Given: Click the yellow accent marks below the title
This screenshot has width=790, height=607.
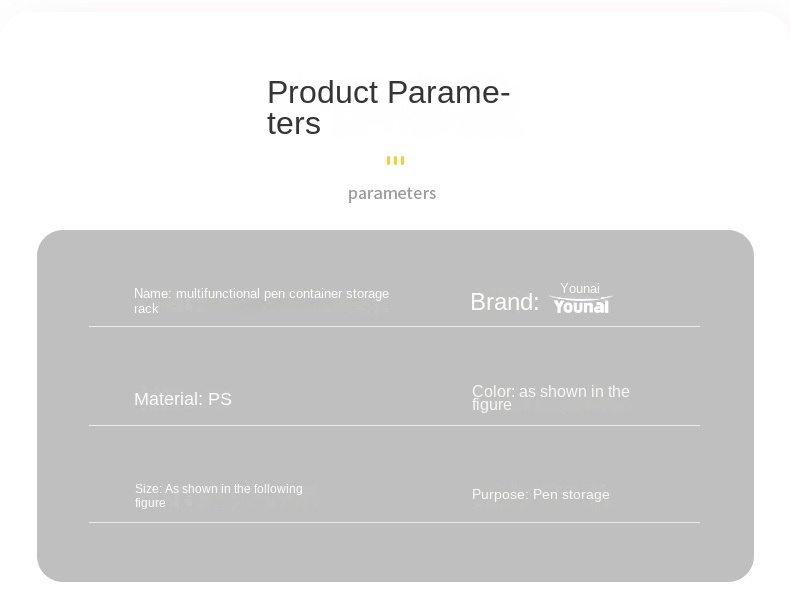Looking at the screenshot, I should [x=395, y=160].
